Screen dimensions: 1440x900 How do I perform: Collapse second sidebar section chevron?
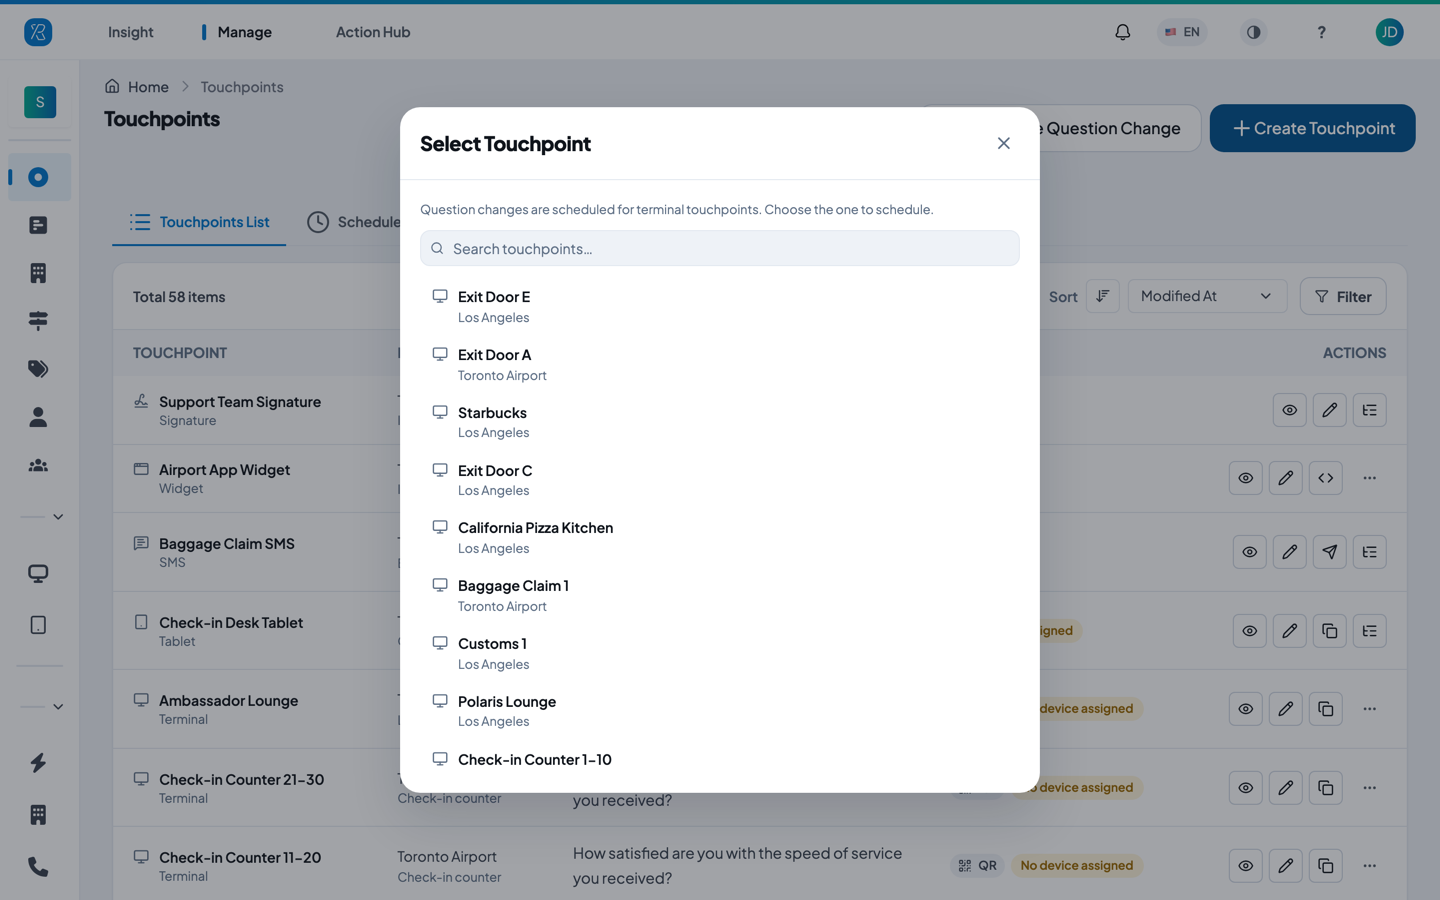(x=58, y=707)
